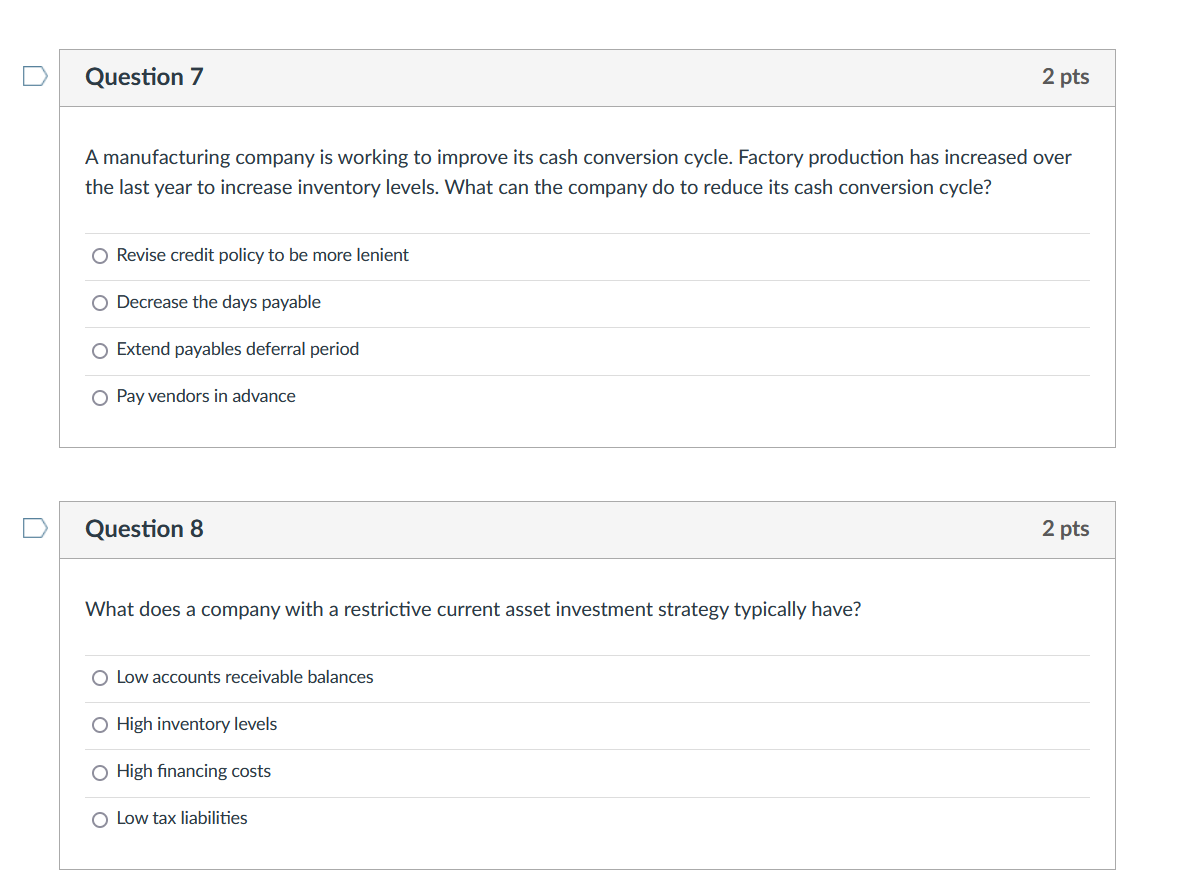This screenshot has height=895, width=1204.
Task: Choose 'High inventory levels' answer
Action: (99, 725)
